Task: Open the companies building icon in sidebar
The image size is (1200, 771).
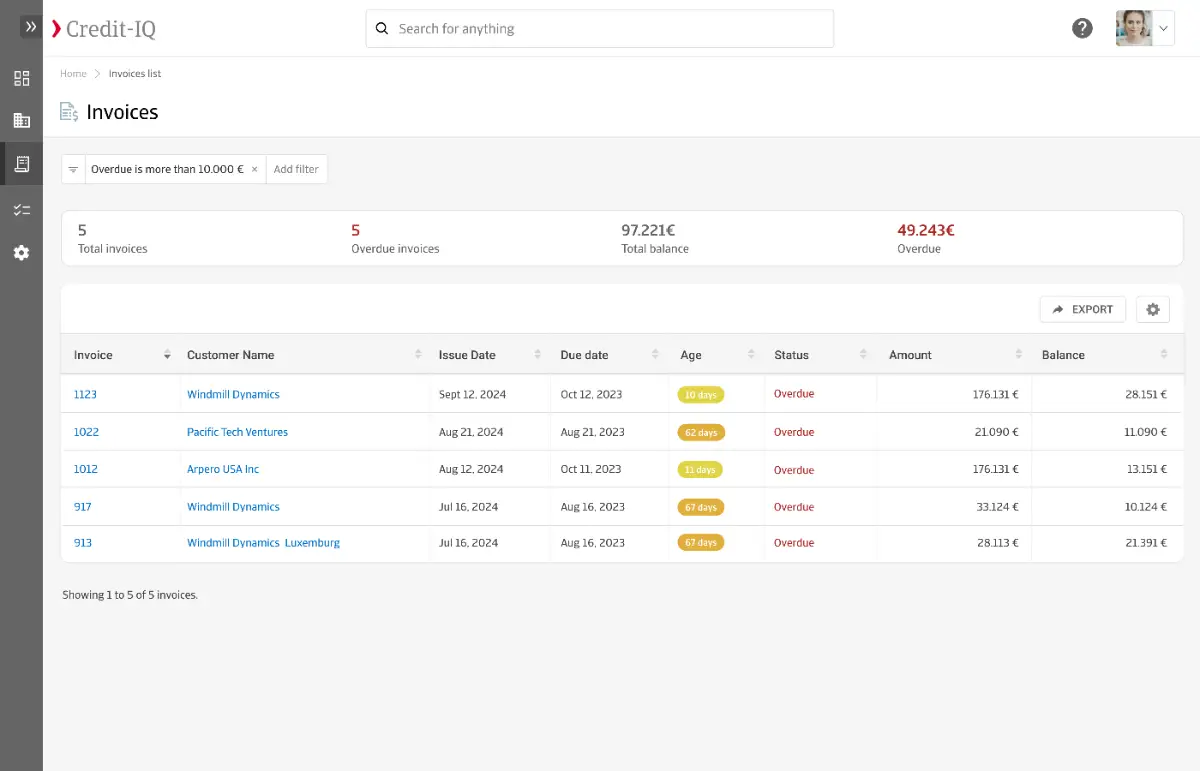Action: pos(21,121)
